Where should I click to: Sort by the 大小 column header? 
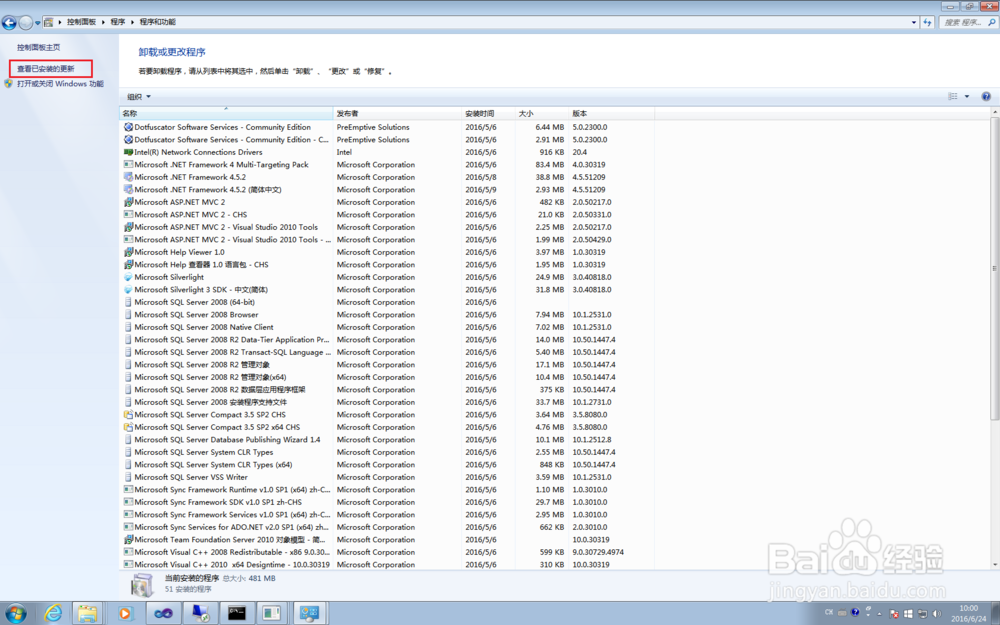tap(542, 114)
